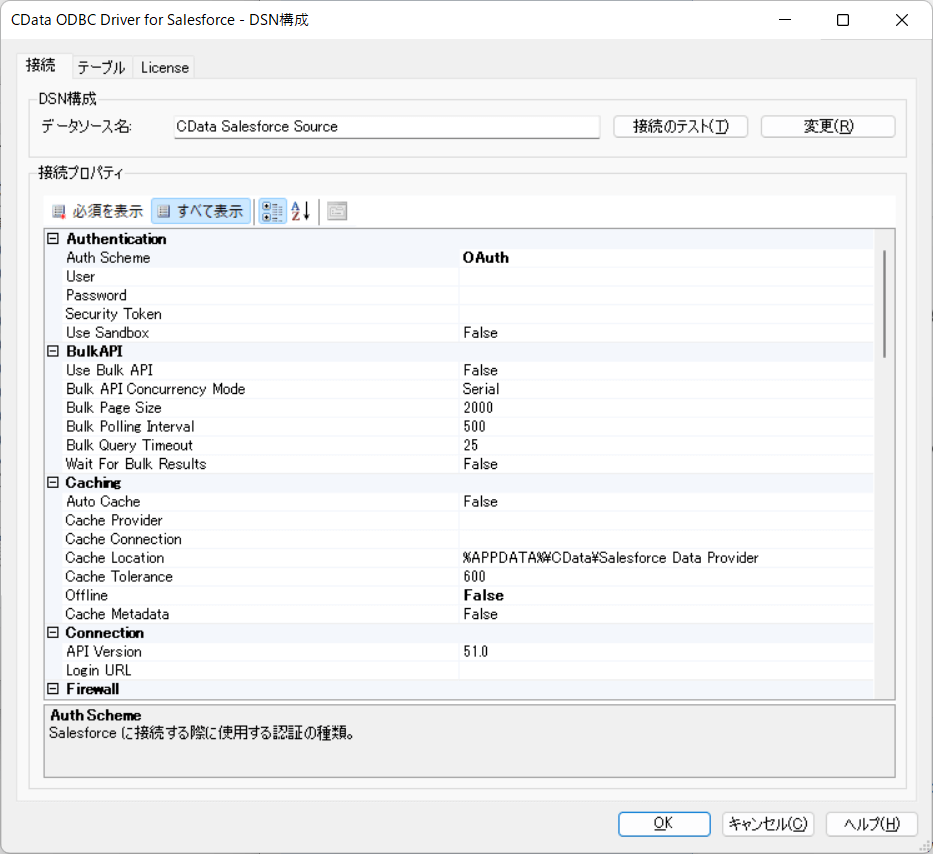Collapse the Firewall category
This screenshot has height=854, width=933.
point(53,689)
